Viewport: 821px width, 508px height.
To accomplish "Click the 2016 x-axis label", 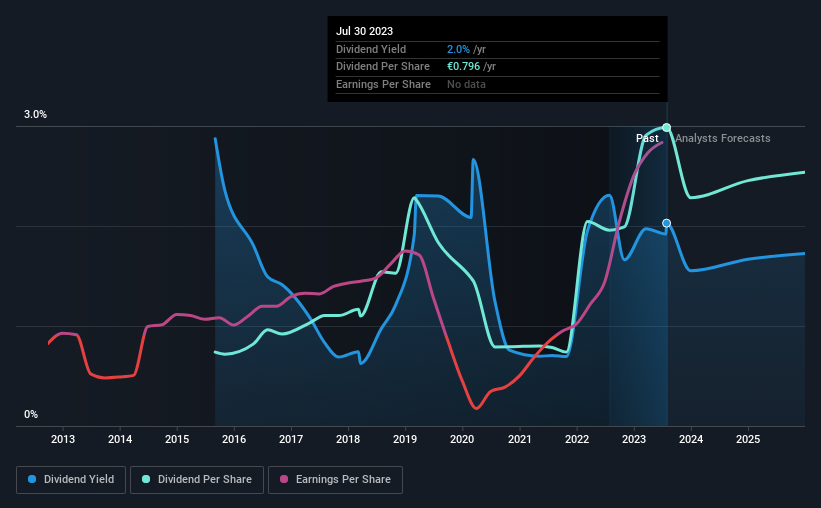I will tap(234, 439).
